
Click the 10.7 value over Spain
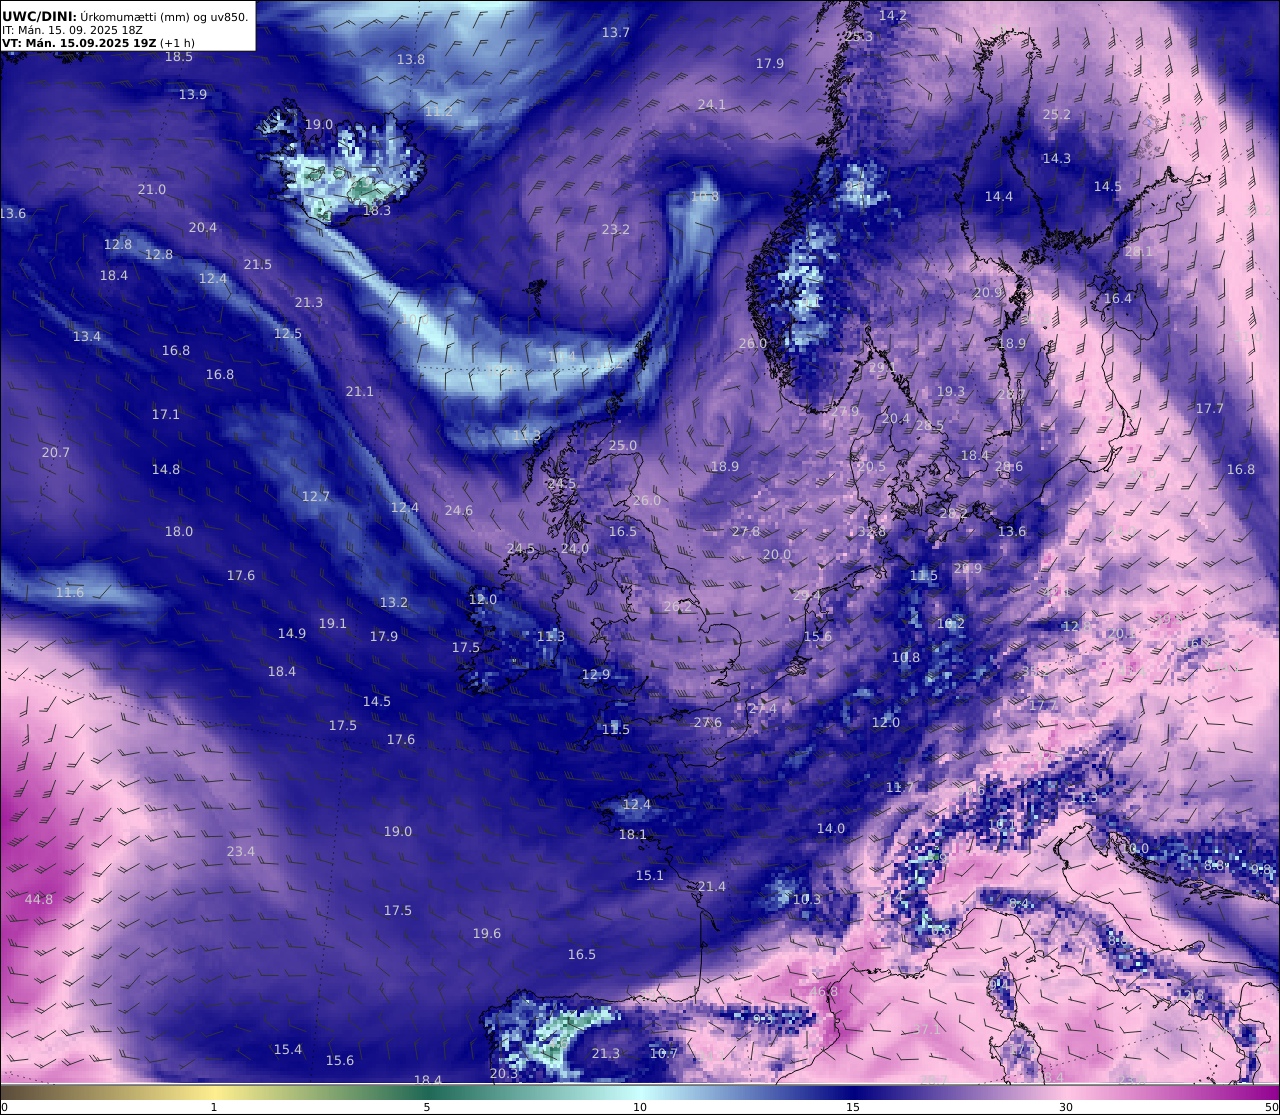tap(663, 1053)
